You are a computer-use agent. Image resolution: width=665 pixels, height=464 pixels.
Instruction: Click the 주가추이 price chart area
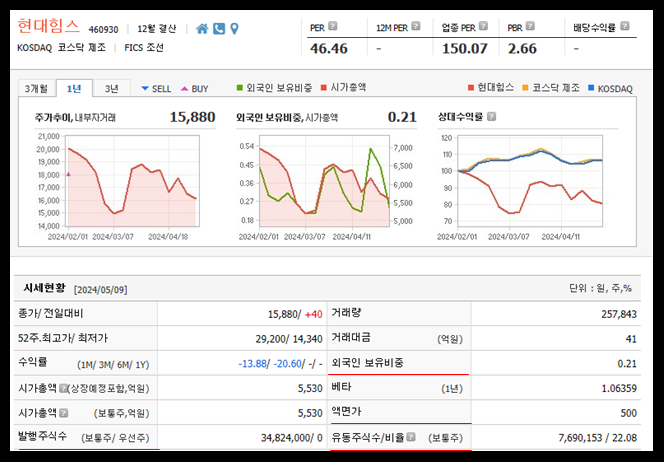pos(132,181)
